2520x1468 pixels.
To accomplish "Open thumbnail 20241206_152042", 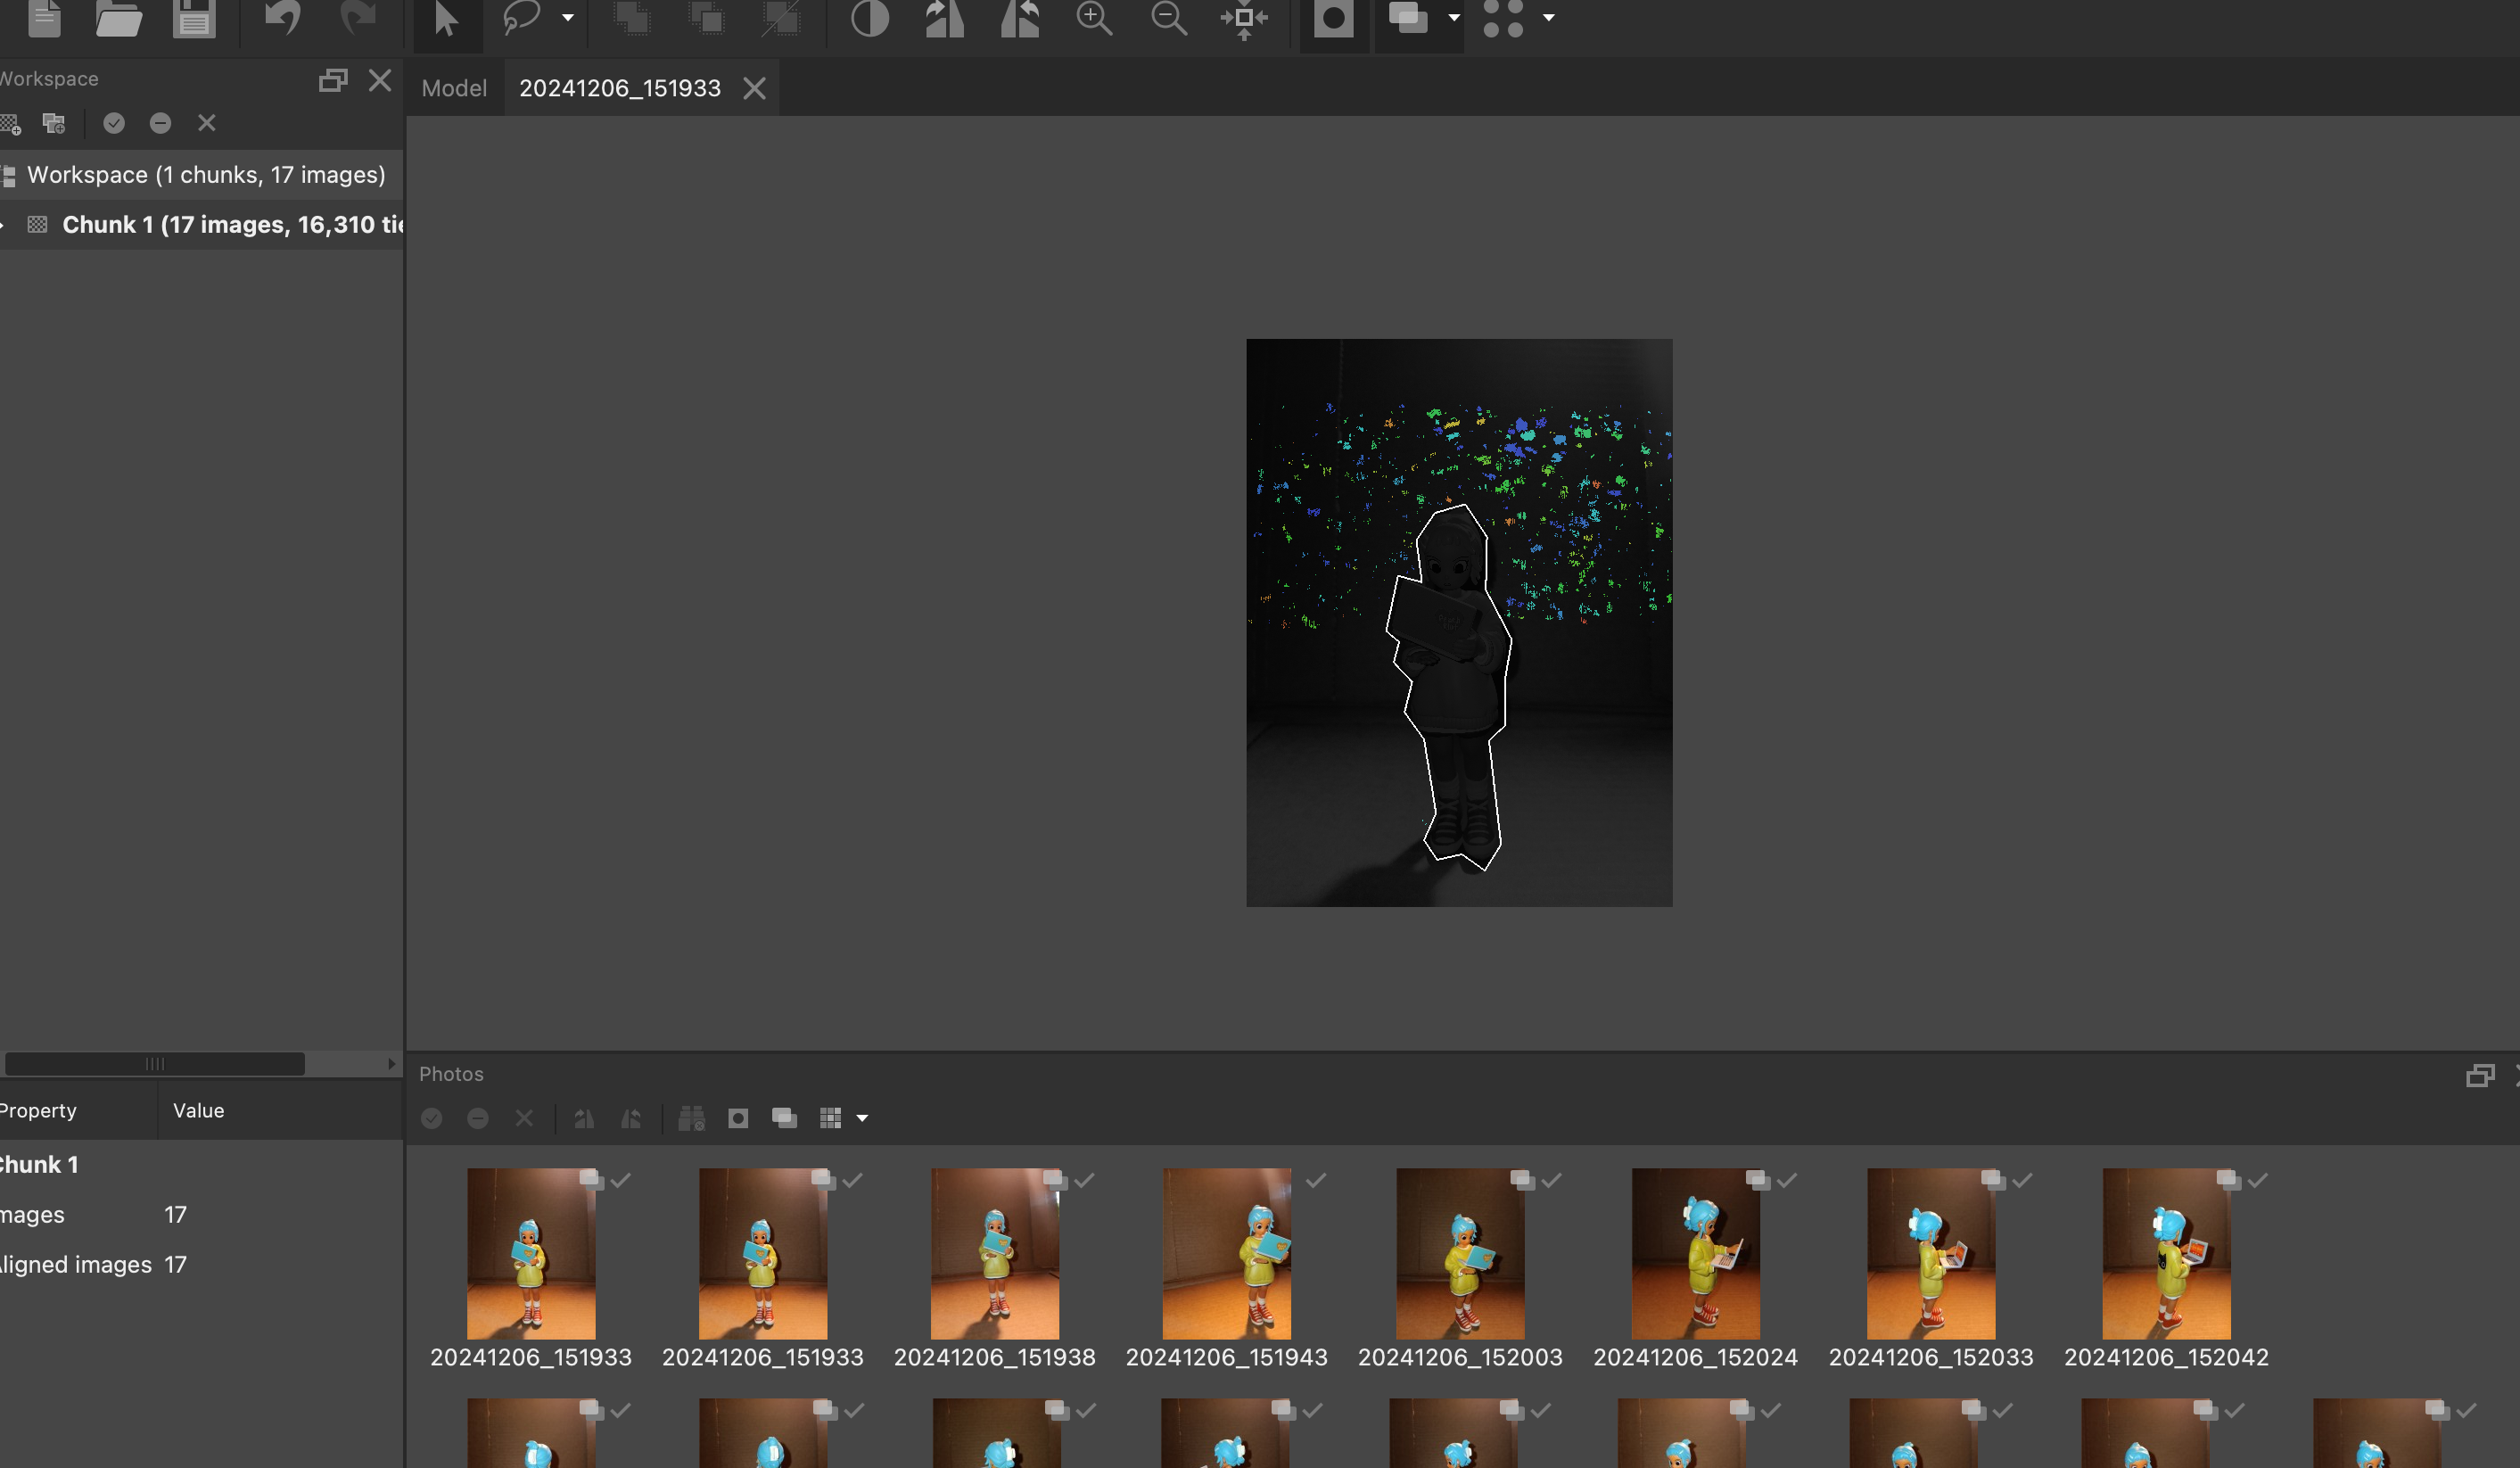I will [2167, 1254].
